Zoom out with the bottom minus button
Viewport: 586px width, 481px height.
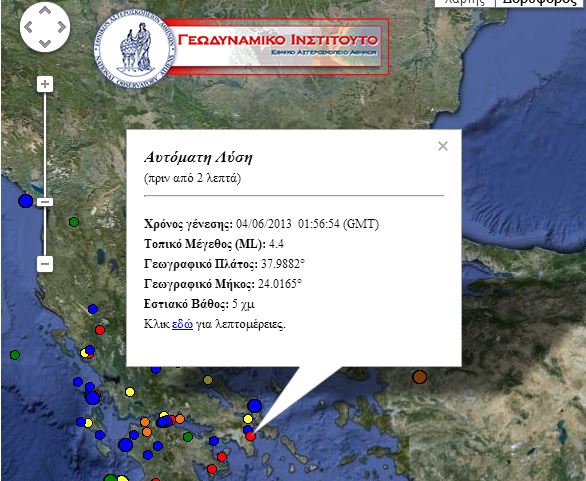[45, 264]
